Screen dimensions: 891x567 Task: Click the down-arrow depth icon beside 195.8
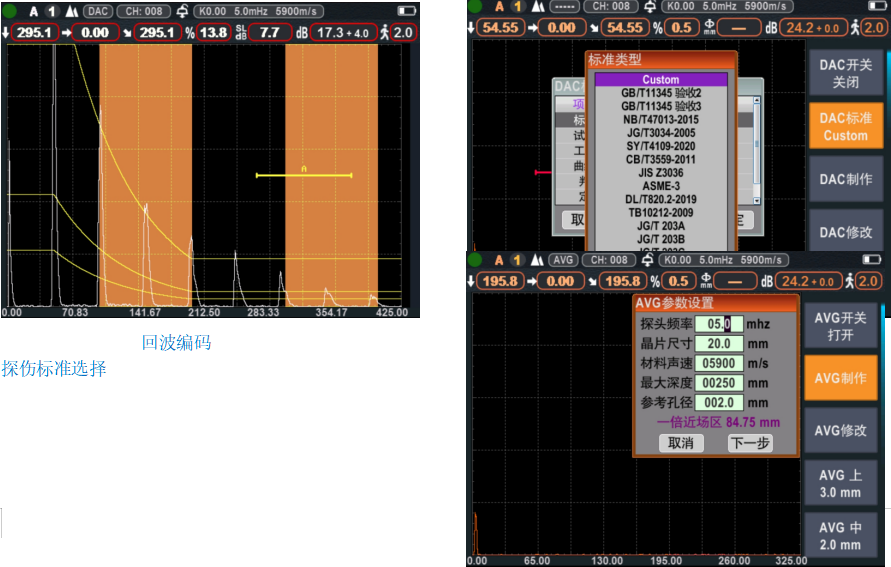click(x=471, y=281)
